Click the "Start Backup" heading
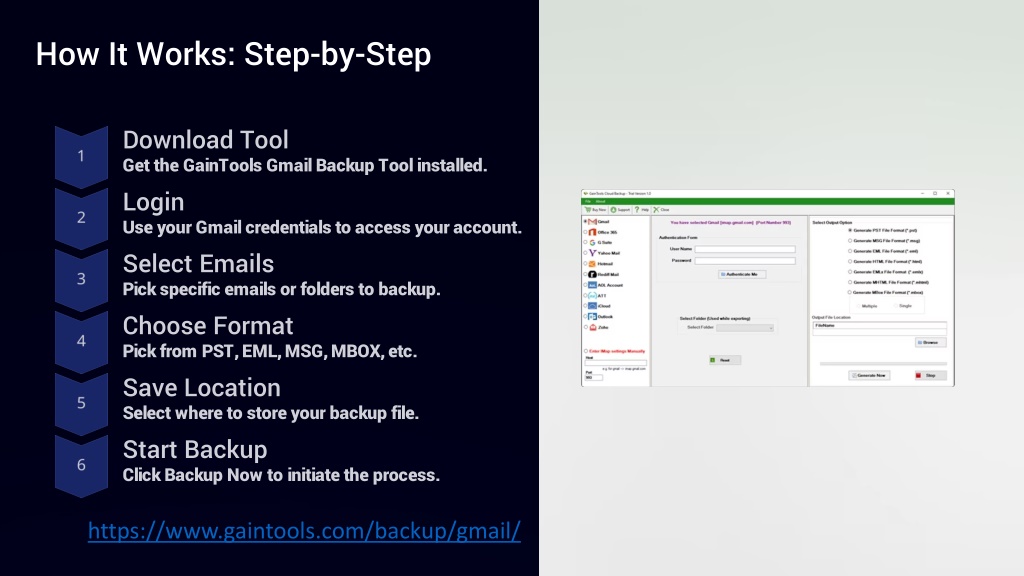The height and width of the screenshot is (576, 1024). (195, 449)
